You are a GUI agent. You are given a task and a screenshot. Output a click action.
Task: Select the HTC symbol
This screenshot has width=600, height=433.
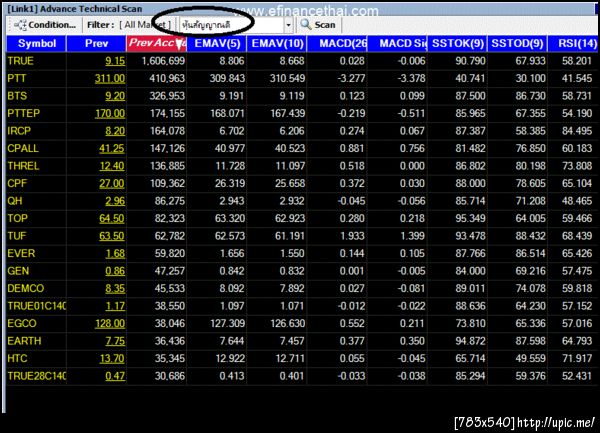17,358
